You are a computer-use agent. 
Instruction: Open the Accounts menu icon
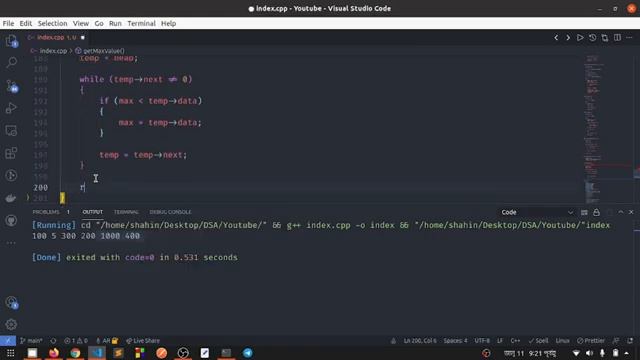(x=11, y=302)
